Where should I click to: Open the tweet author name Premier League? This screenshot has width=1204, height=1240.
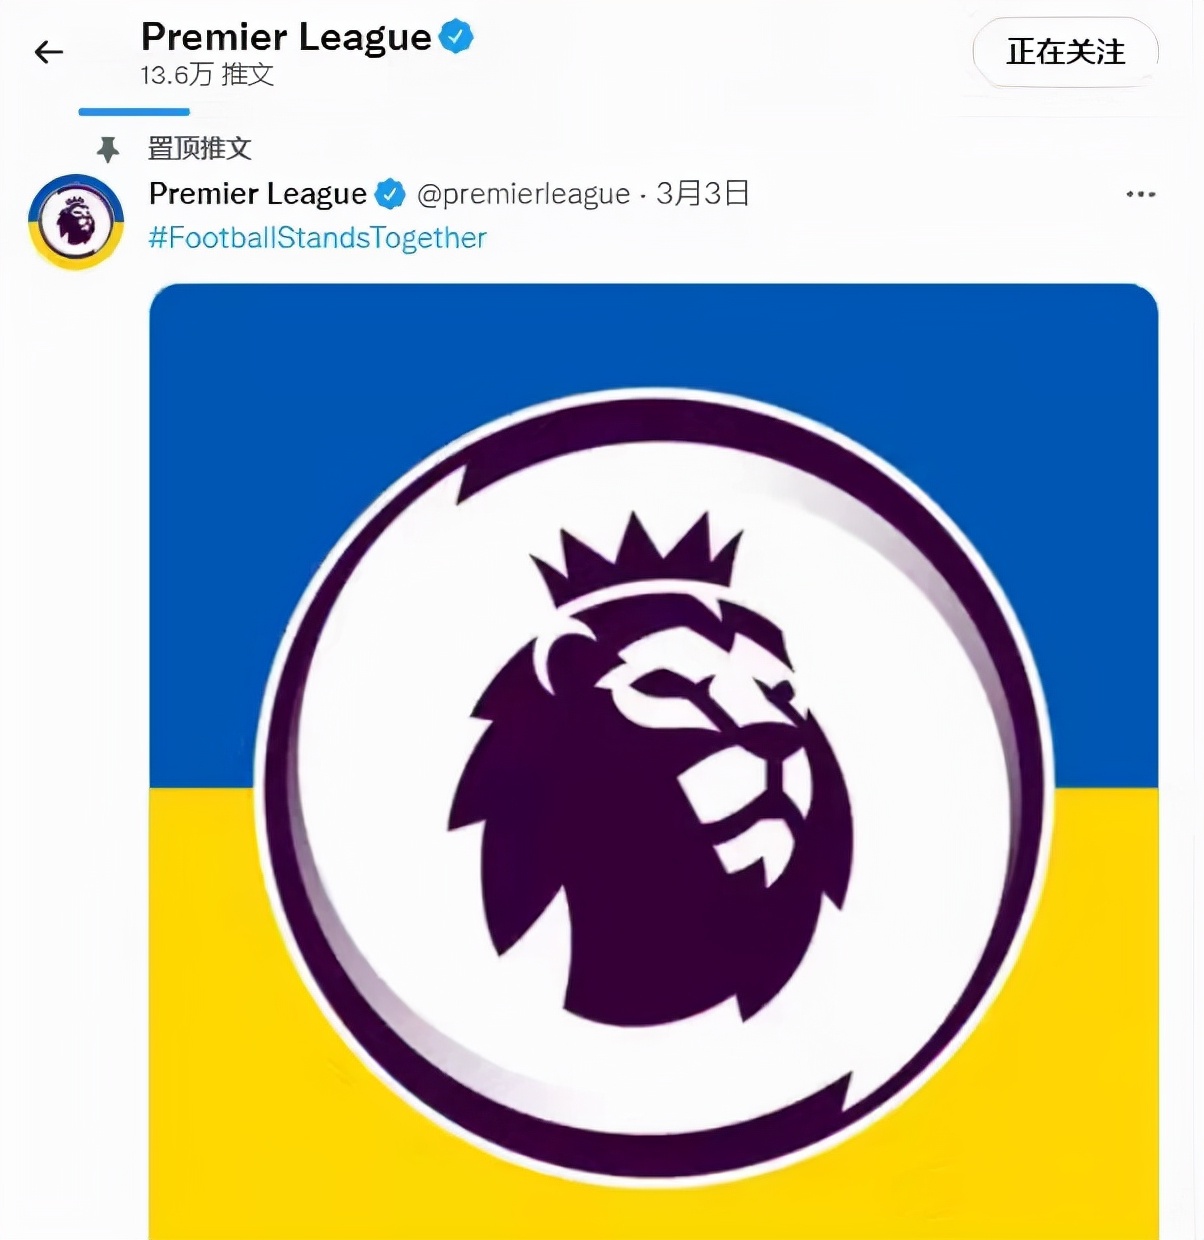coord(257,194)
